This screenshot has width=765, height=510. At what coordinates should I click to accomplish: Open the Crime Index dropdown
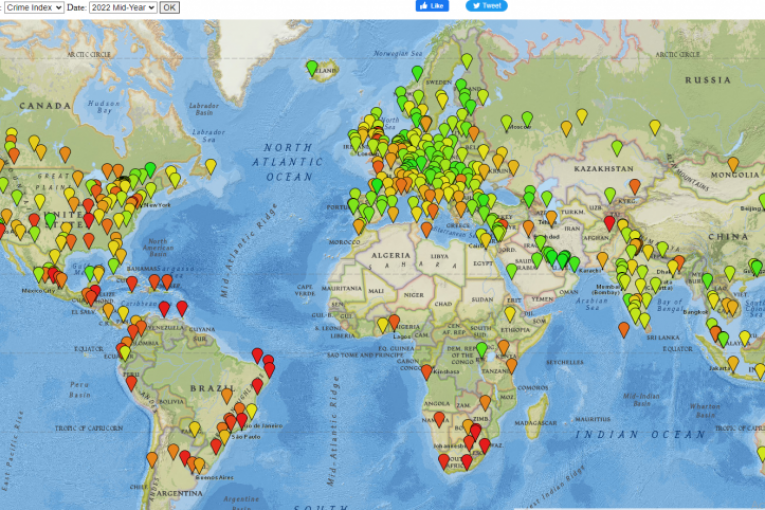point(33,7)
